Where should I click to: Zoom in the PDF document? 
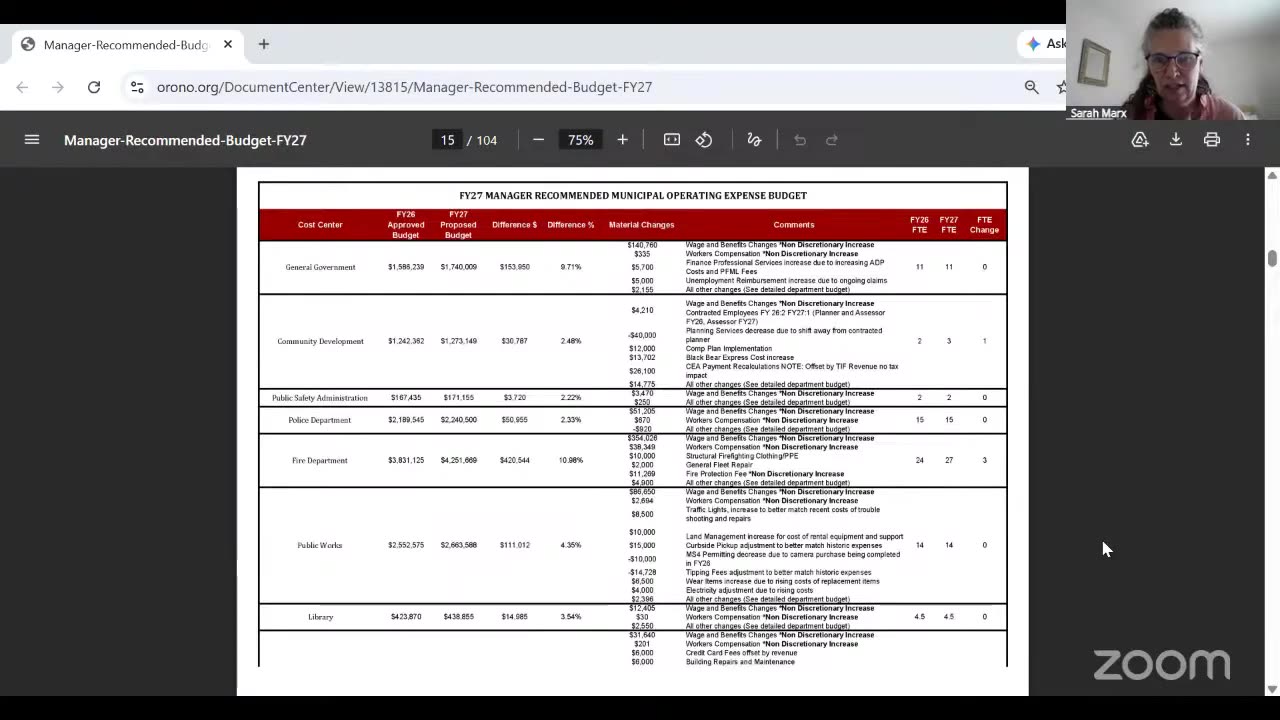pyautogui.click(x=622, y=140)
